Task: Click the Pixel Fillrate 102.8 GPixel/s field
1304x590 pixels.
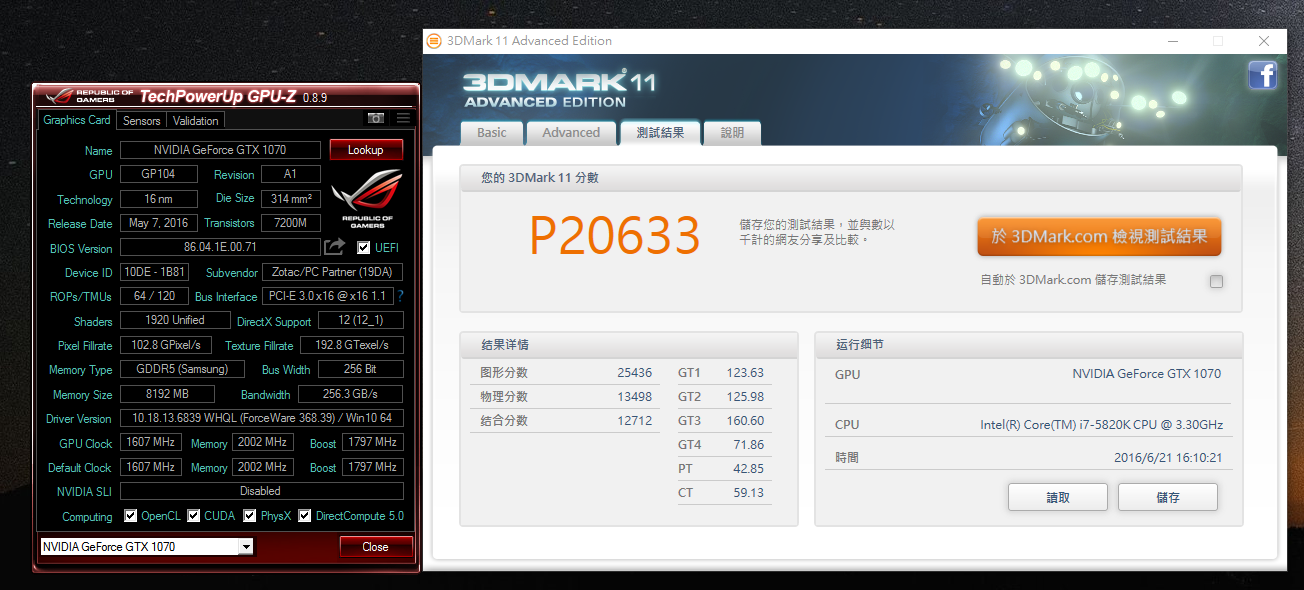Action: (167, 345)
